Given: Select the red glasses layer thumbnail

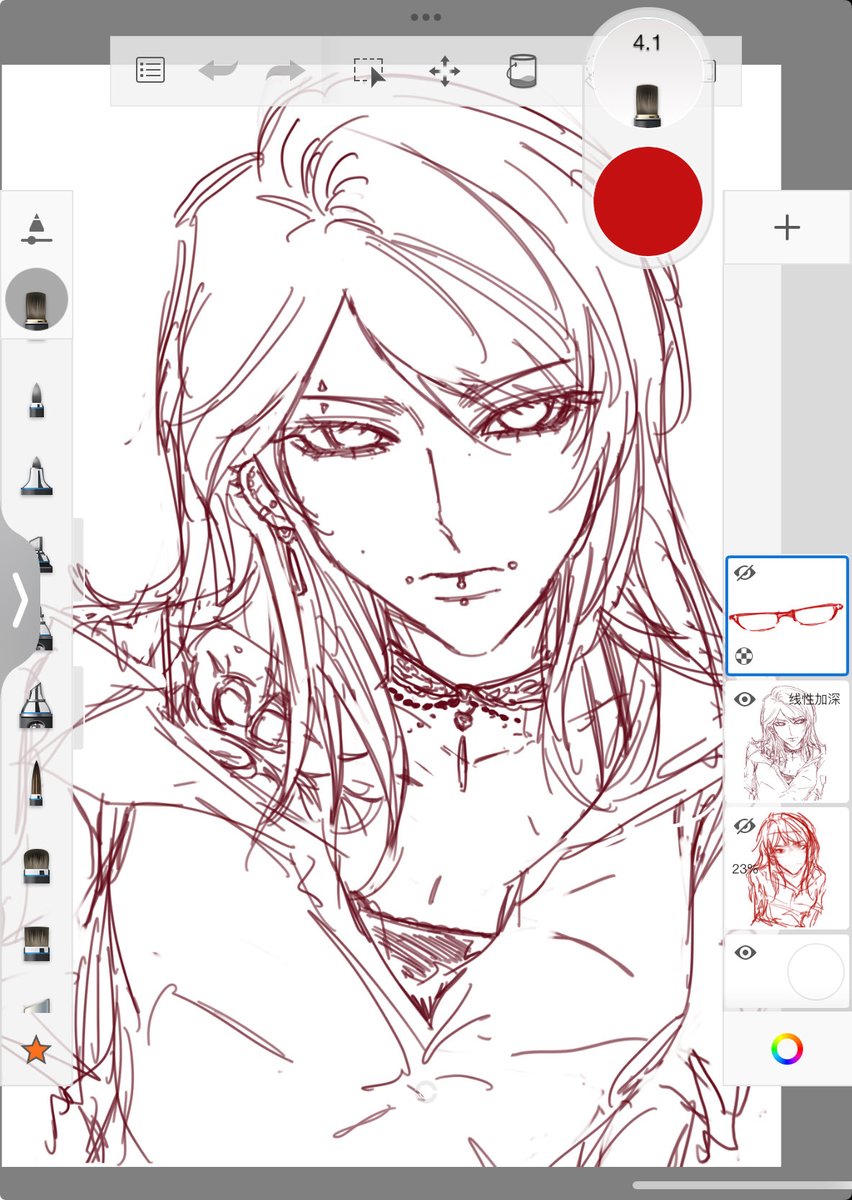Looking at the screenshot, I should pyautogui.click(x=786, y=616).
